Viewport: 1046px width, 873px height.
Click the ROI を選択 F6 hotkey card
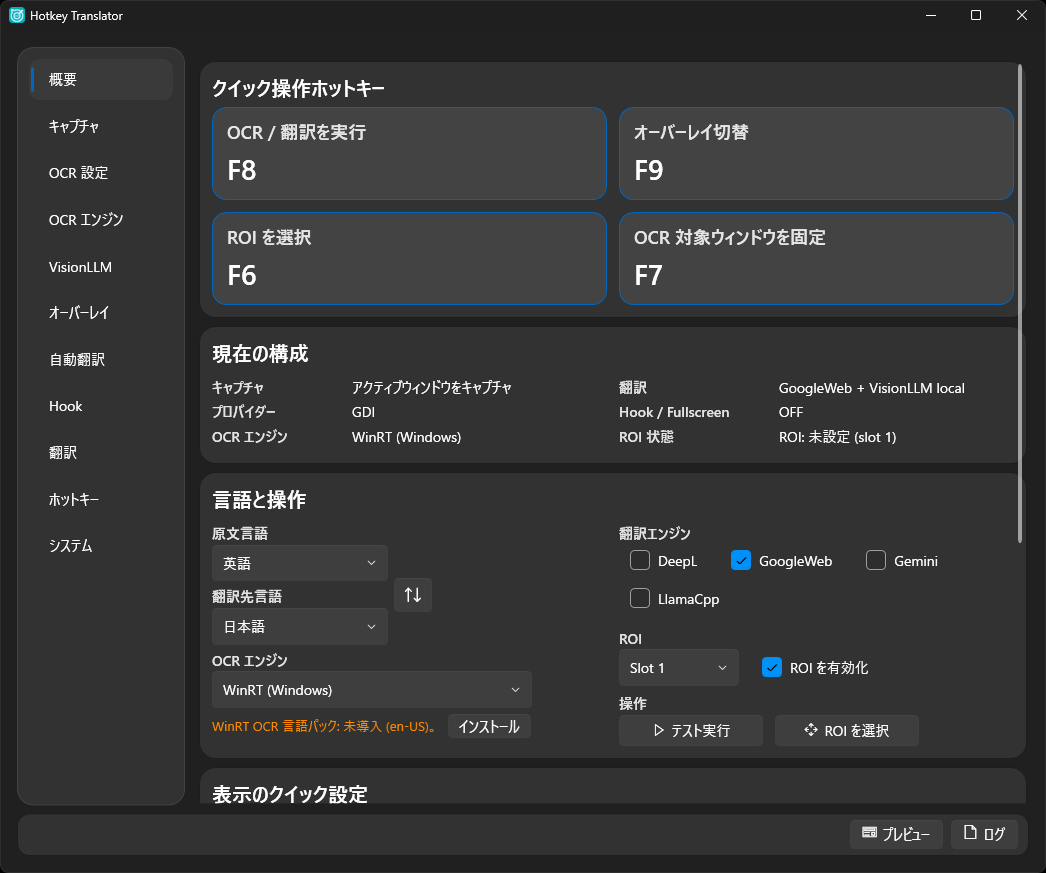tap(409, 258)
